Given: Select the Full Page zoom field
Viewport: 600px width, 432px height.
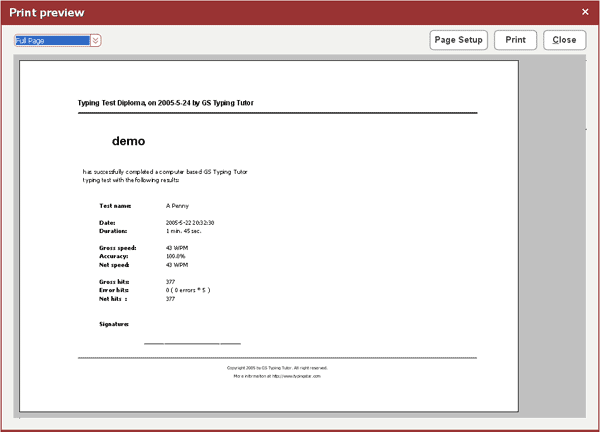Looking at the screenshot, I should pyautogui.click(x=52, y=41).
